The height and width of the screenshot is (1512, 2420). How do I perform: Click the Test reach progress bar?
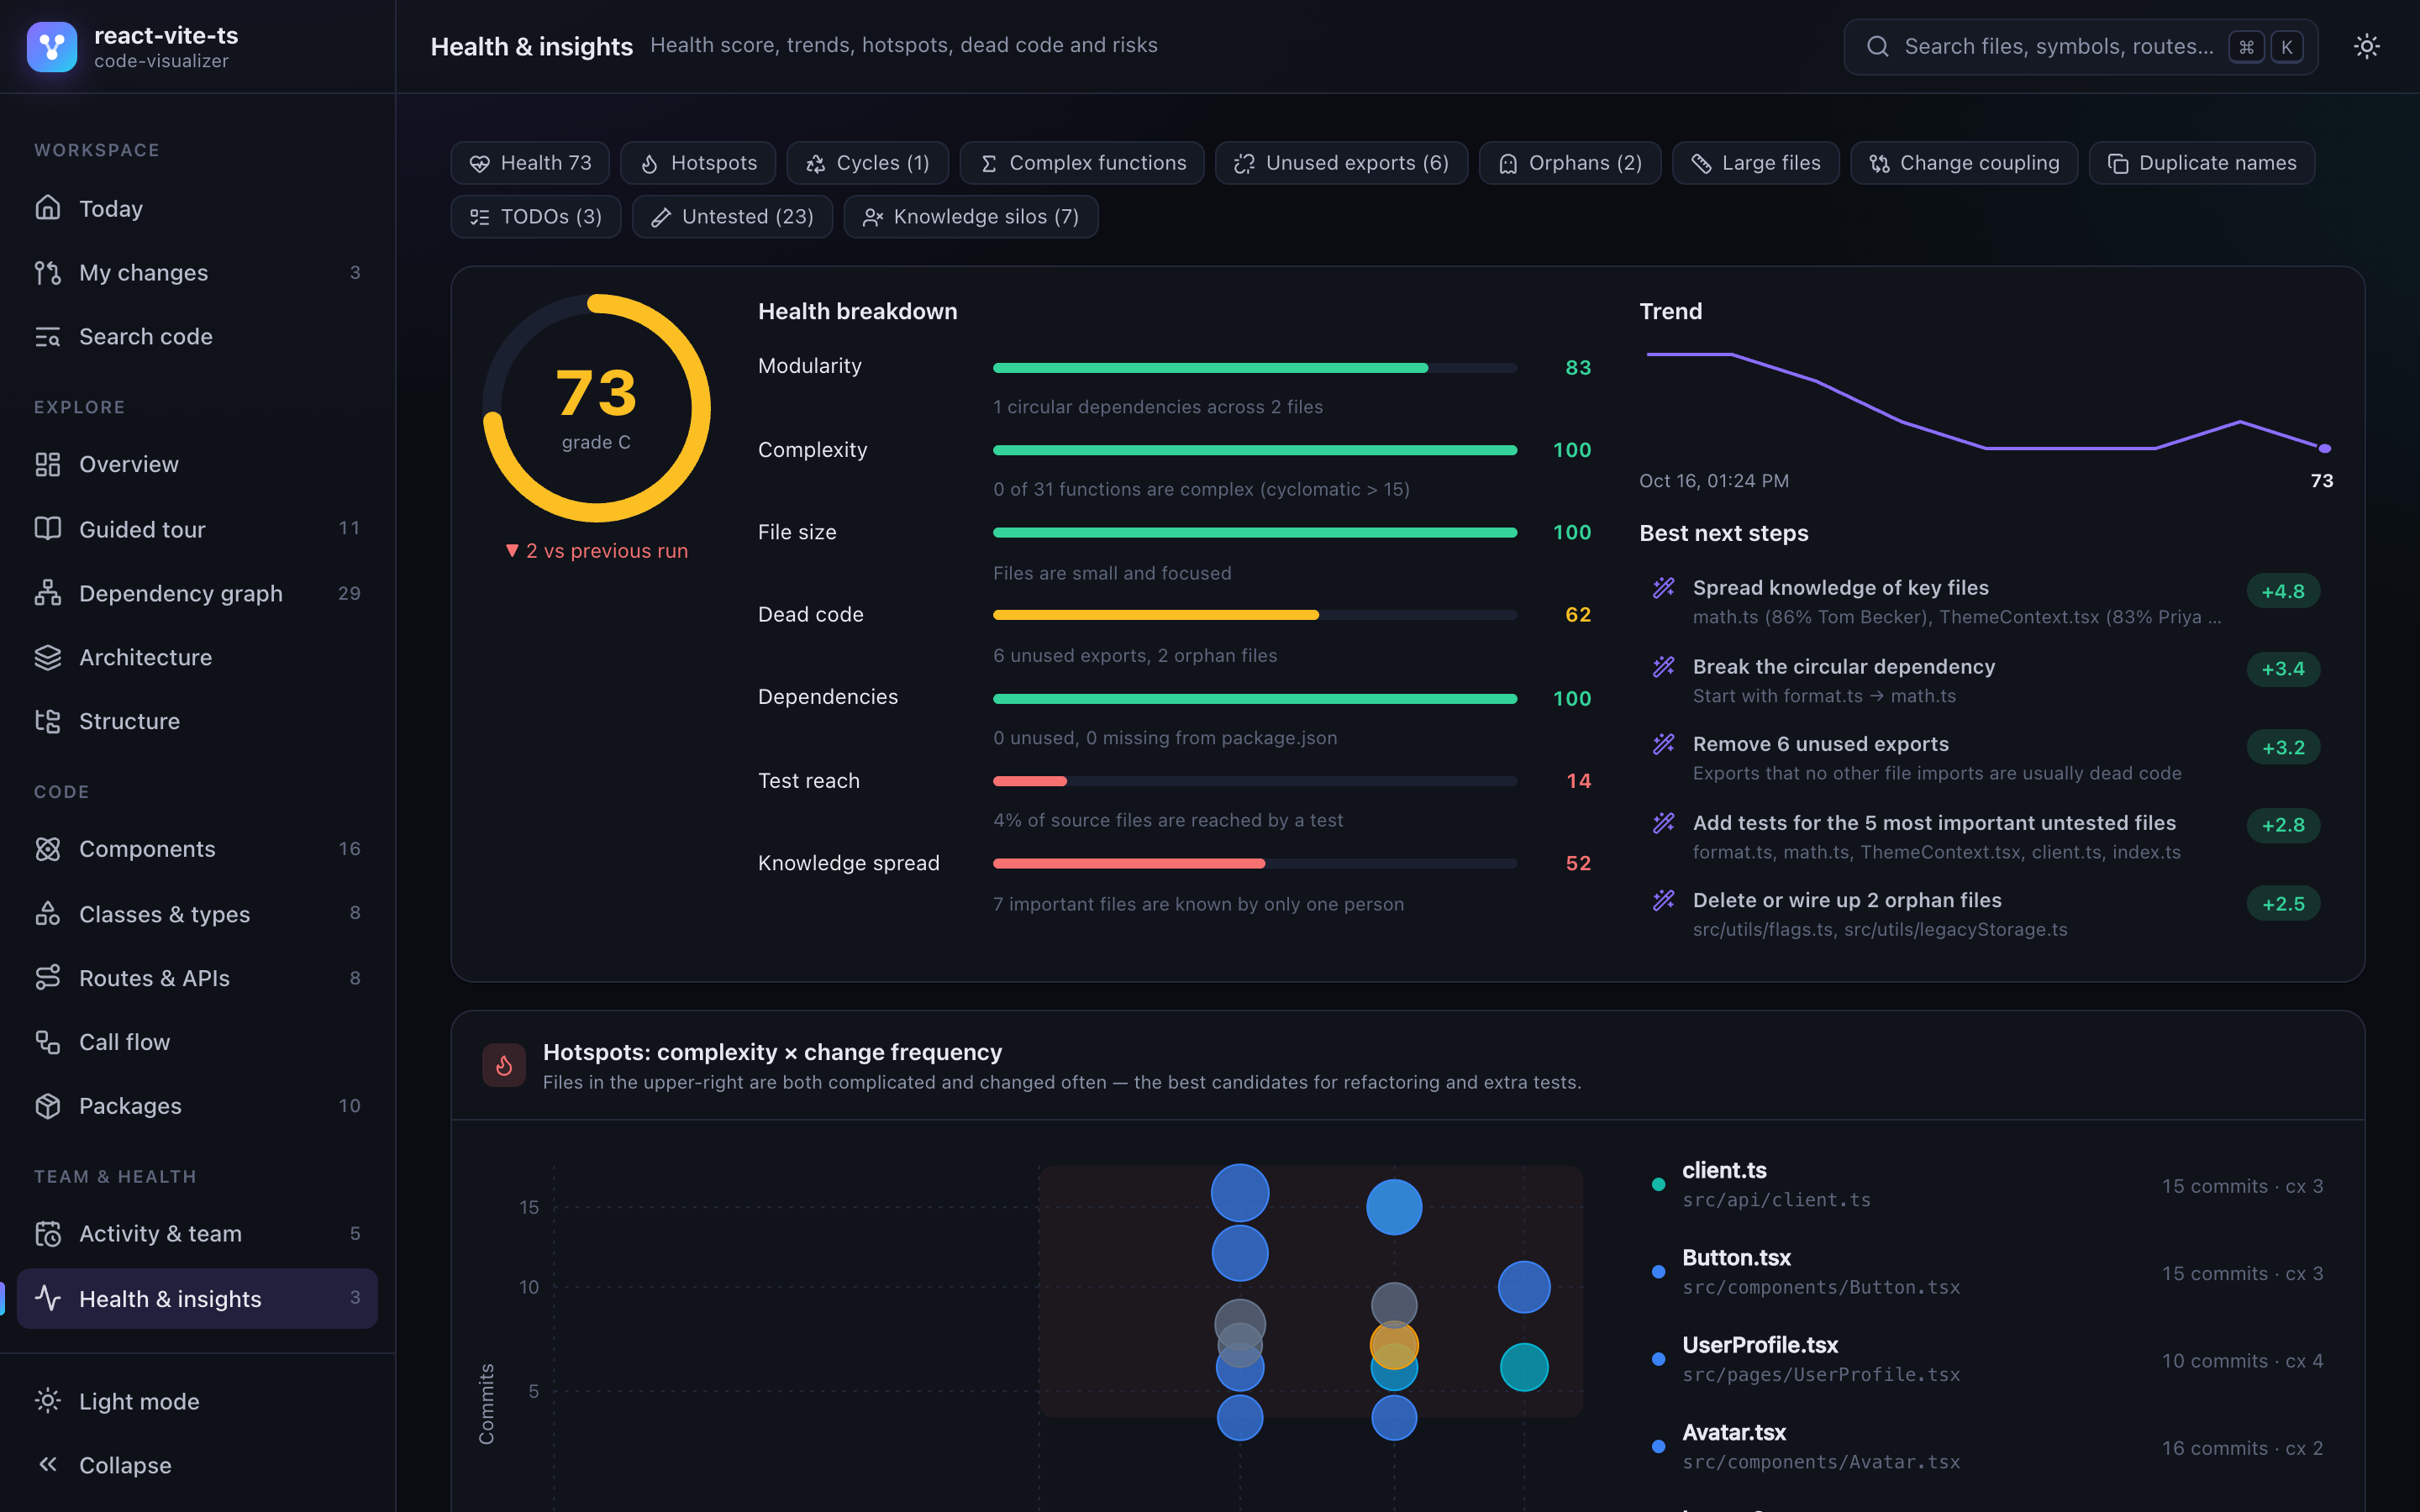[1255, 781]
